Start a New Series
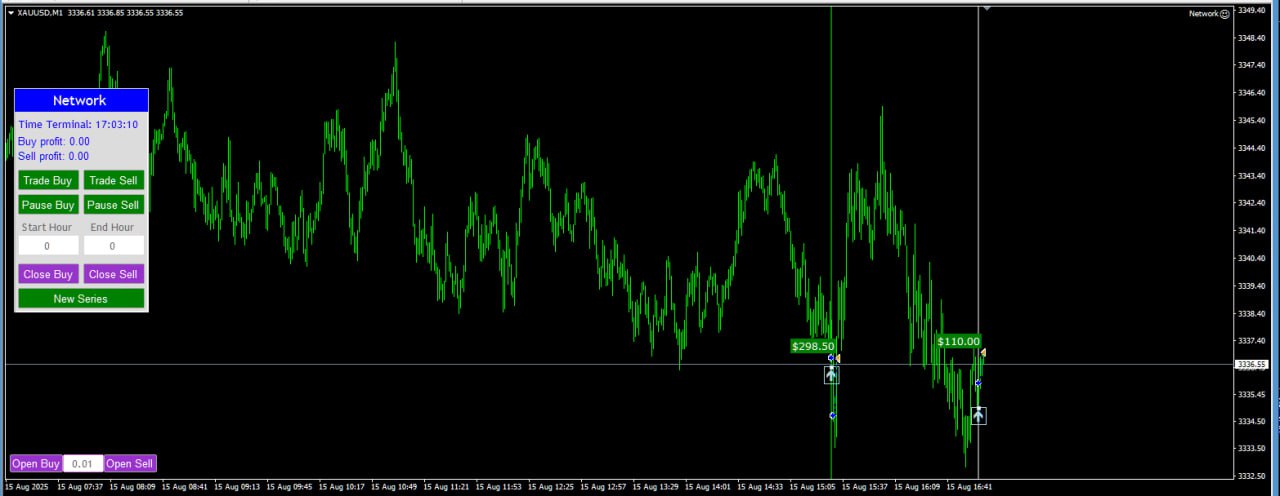Screen dimensions: 1280x496 [81, 298]
